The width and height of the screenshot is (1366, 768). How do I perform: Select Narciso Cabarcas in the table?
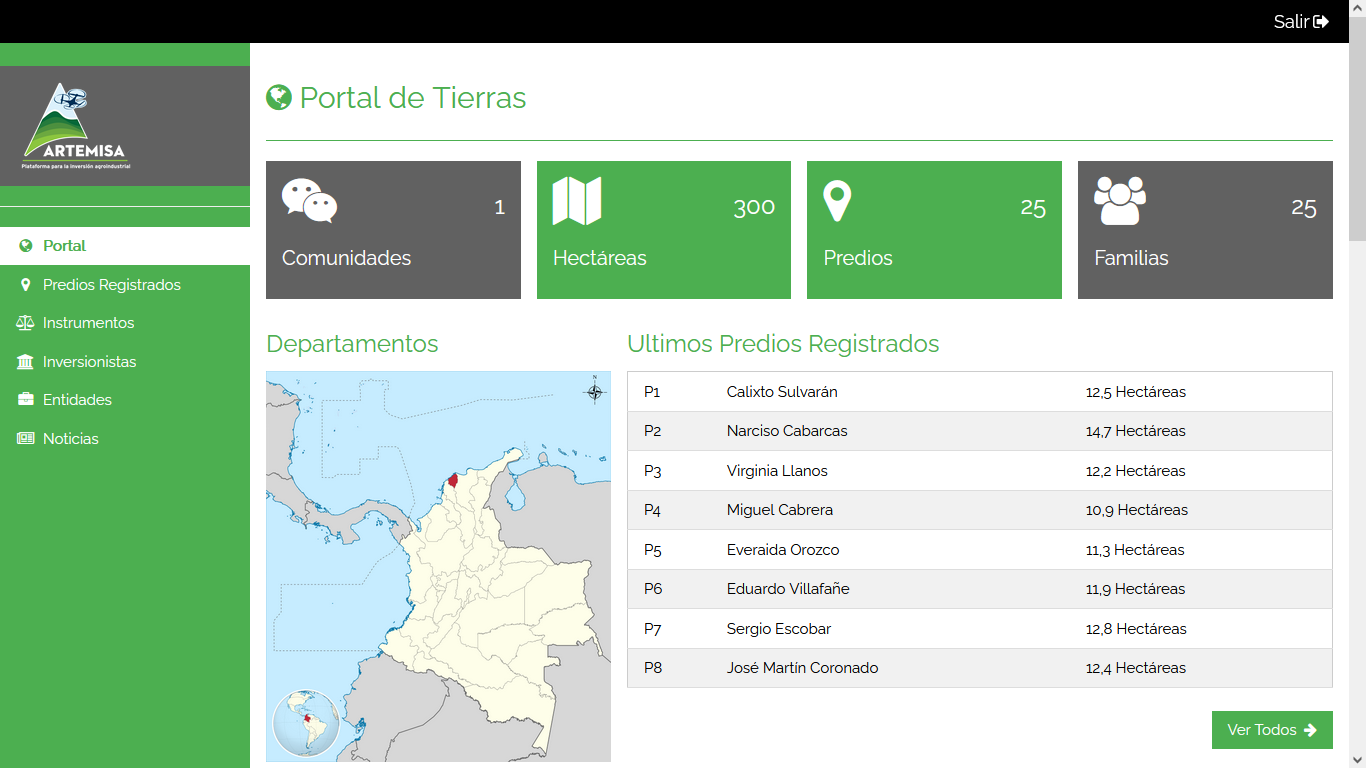[787, 431]
